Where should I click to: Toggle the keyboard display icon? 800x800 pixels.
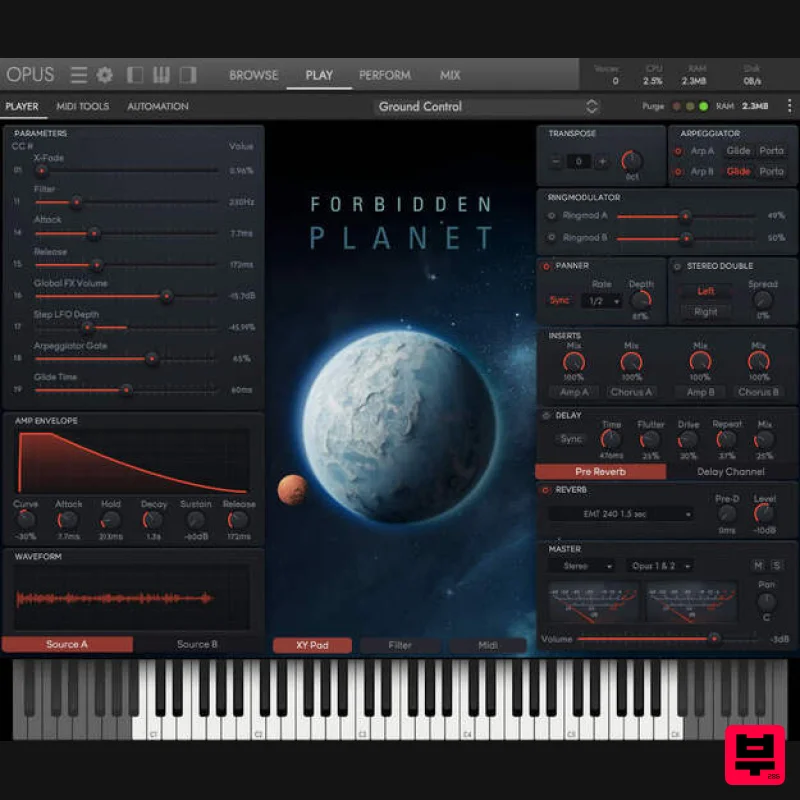click(x=161, y=75)
